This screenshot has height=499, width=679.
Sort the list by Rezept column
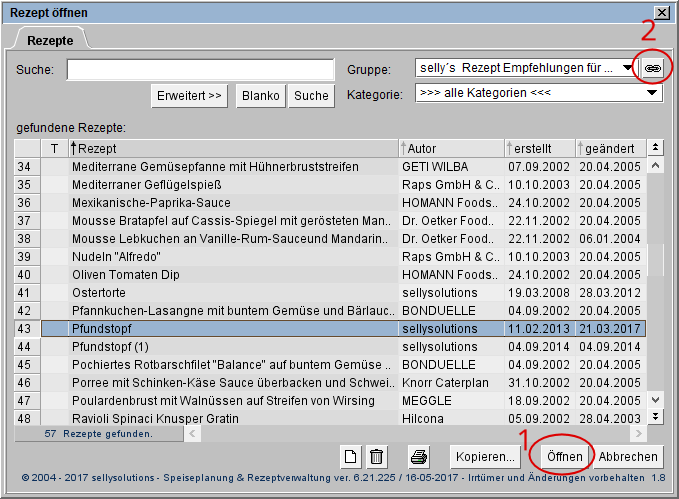pyautogui.click(x=234, y=148)
